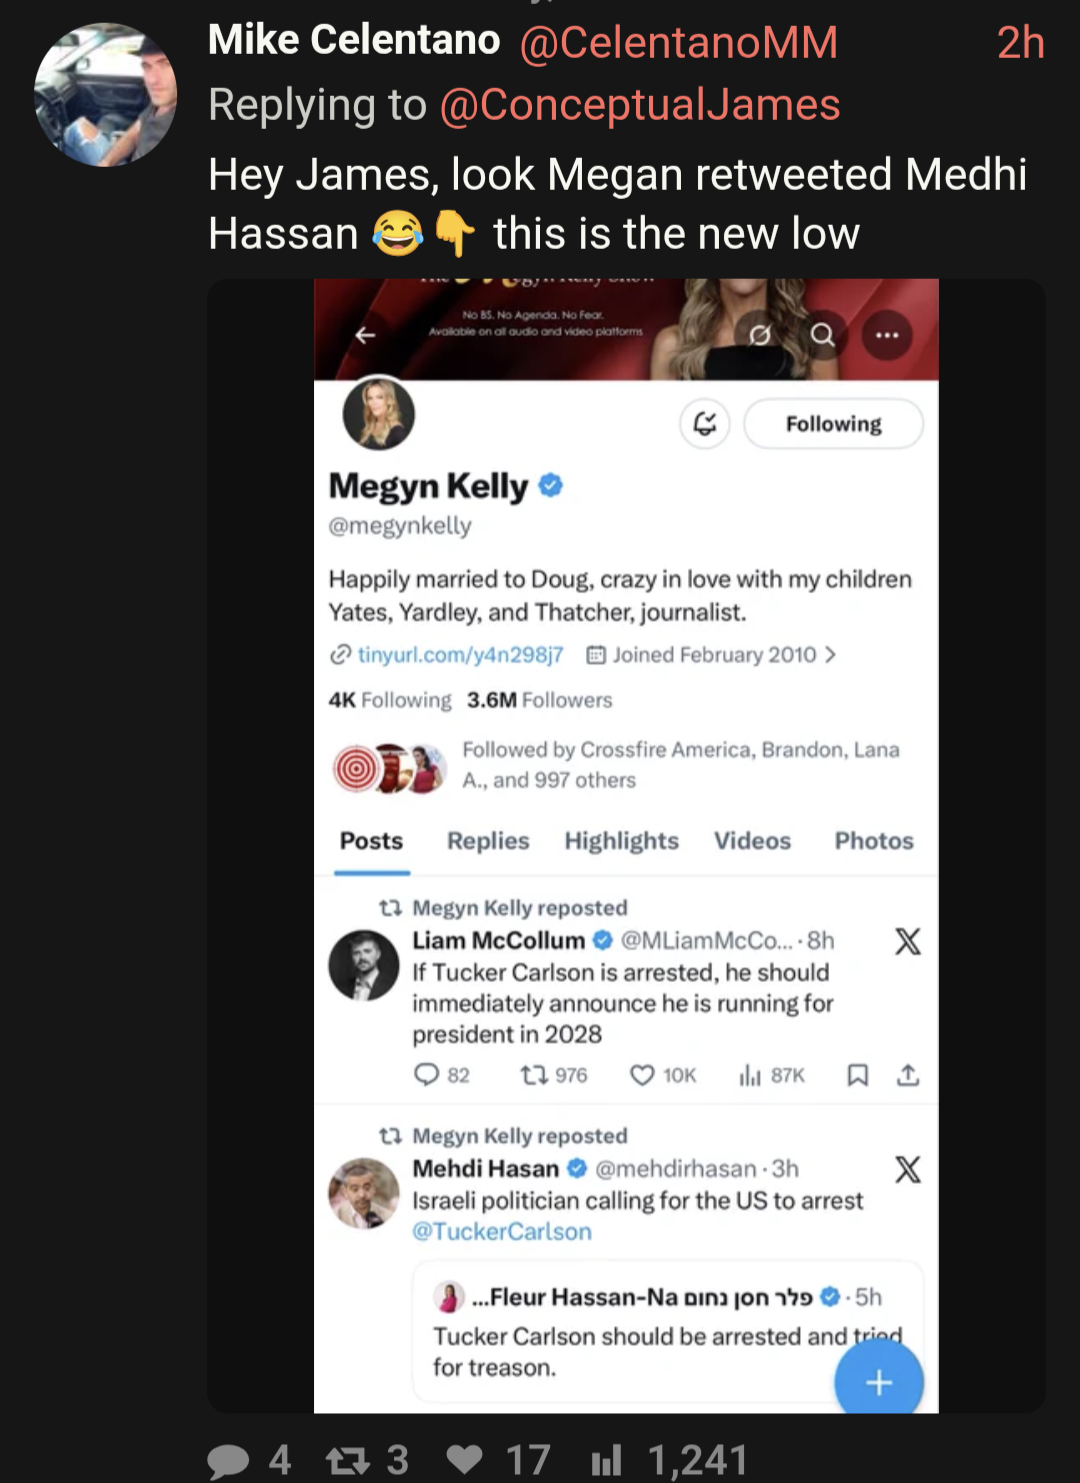
Task: Open the @ConceptualJames mention link
Action: tap(639, 105)
